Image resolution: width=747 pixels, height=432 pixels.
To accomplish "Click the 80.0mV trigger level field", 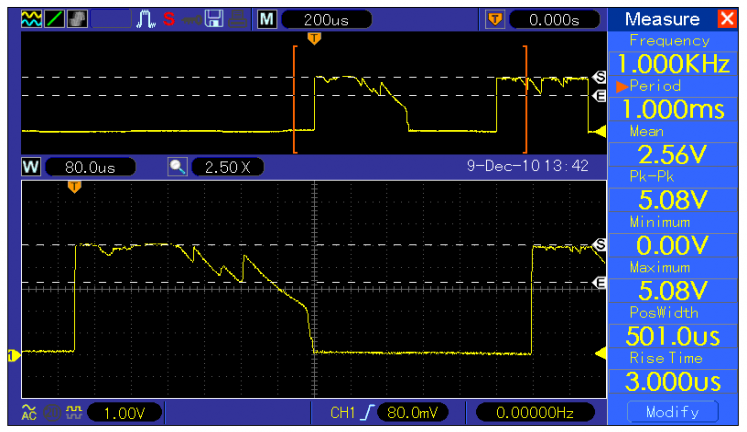I will click(x=412, y=412).
